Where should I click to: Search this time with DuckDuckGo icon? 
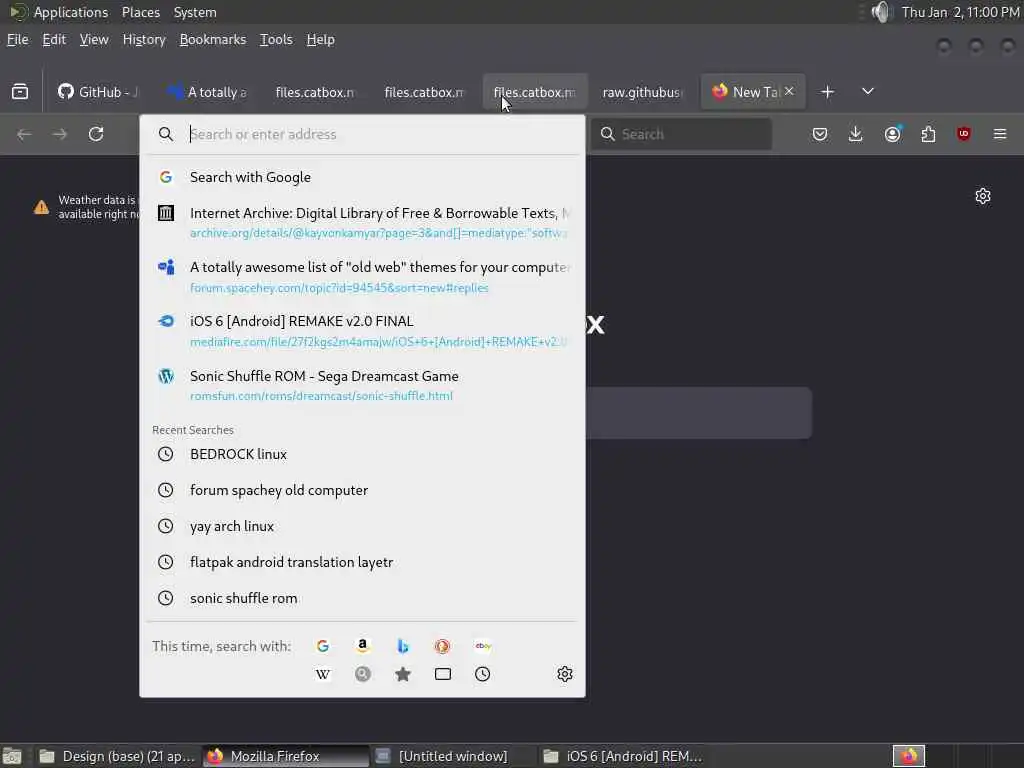click(x=442, y=646)
